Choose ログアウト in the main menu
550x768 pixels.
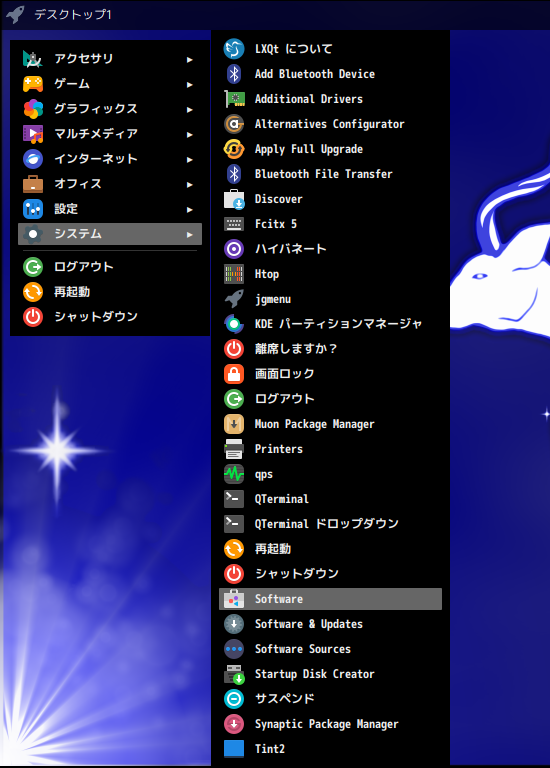click(x=110, y=267)
